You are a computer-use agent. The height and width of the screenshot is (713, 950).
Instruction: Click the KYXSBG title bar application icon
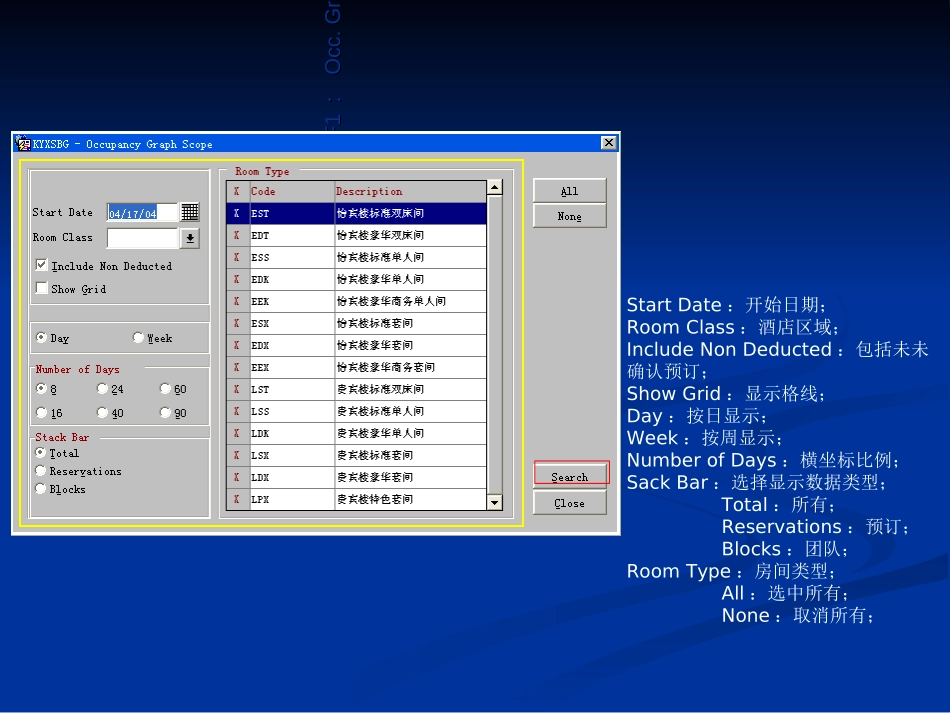[23, 143]
